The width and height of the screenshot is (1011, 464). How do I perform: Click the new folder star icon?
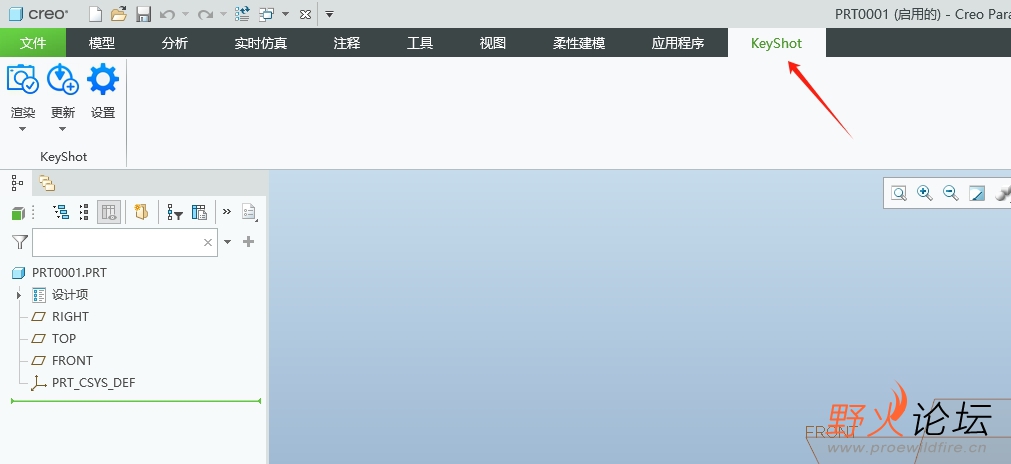[141, 211]
